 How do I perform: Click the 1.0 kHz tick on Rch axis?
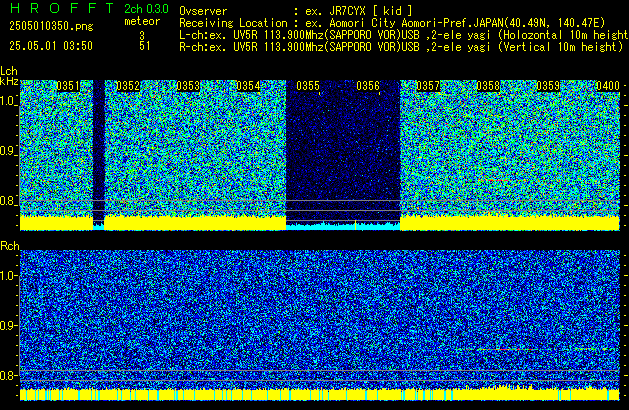click(8, 276)
